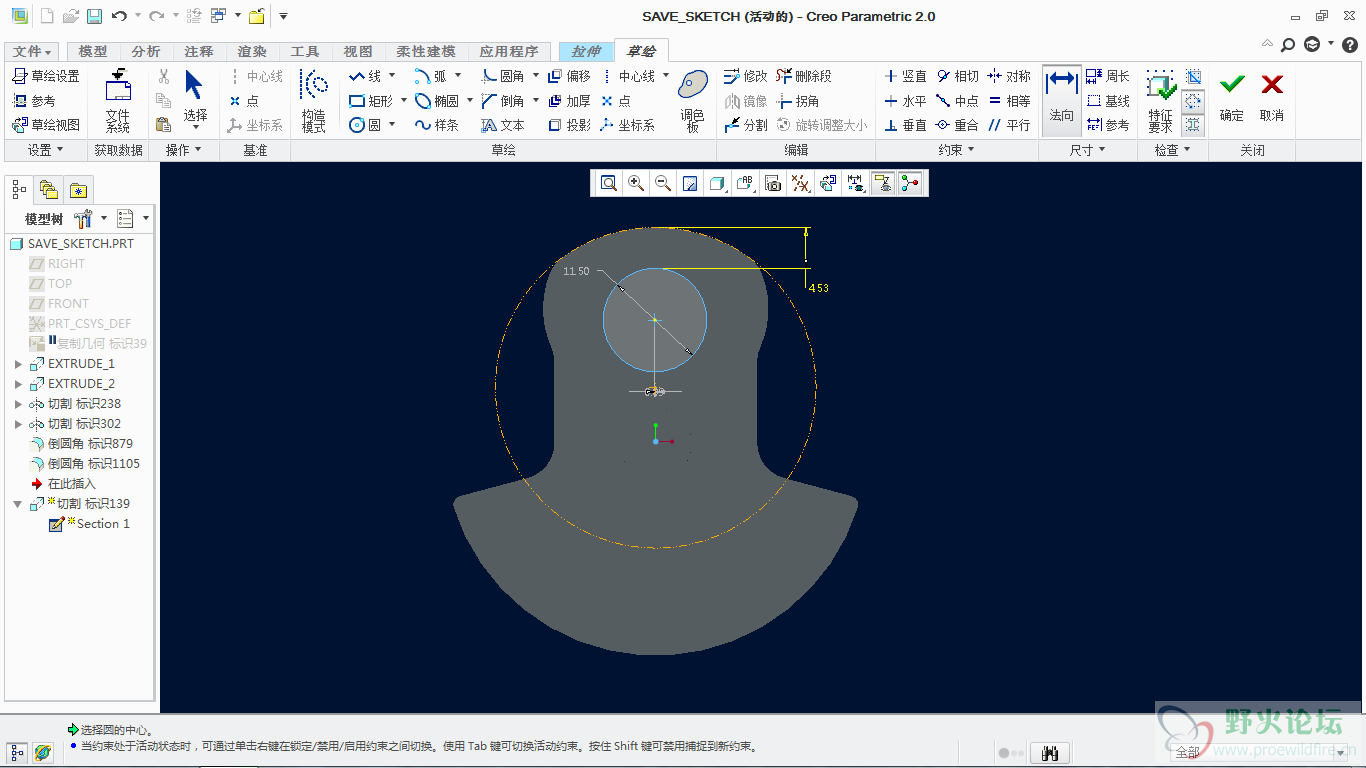Open the 检查 group dropdown
Screen dimensions: 1366x768
click(1173, 150)
